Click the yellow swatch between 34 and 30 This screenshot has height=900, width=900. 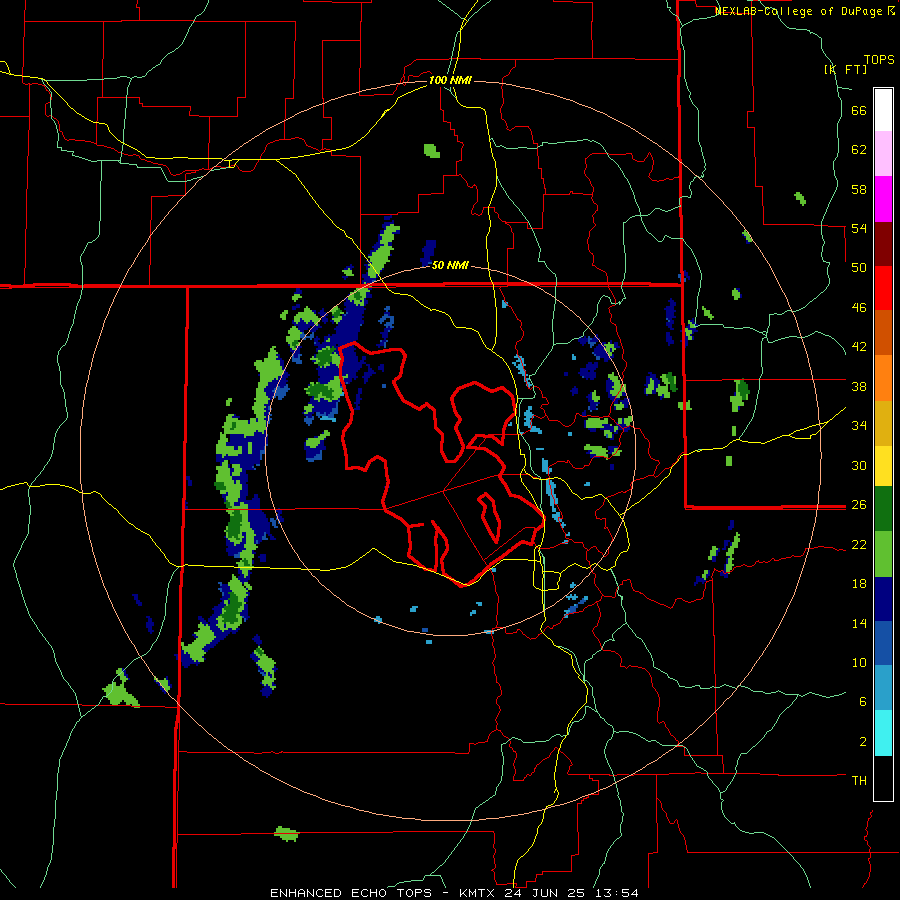[x=883, y=466]
